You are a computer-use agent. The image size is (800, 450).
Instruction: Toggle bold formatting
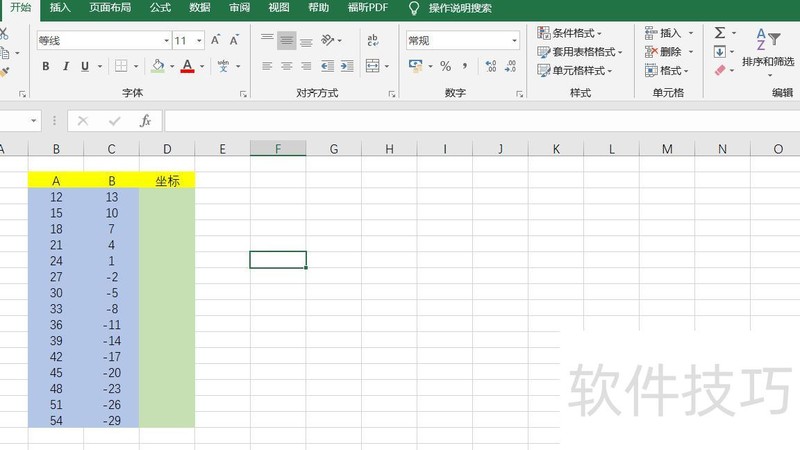[x=46, y=66]
